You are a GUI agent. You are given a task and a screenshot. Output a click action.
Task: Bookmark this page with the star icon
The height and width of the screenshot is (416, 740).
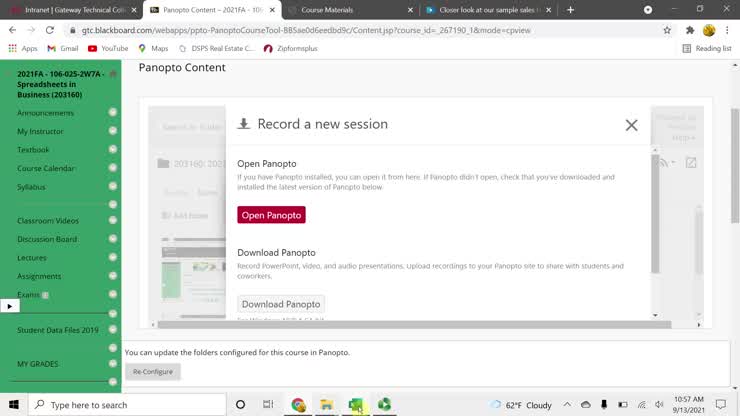point(667,30)
